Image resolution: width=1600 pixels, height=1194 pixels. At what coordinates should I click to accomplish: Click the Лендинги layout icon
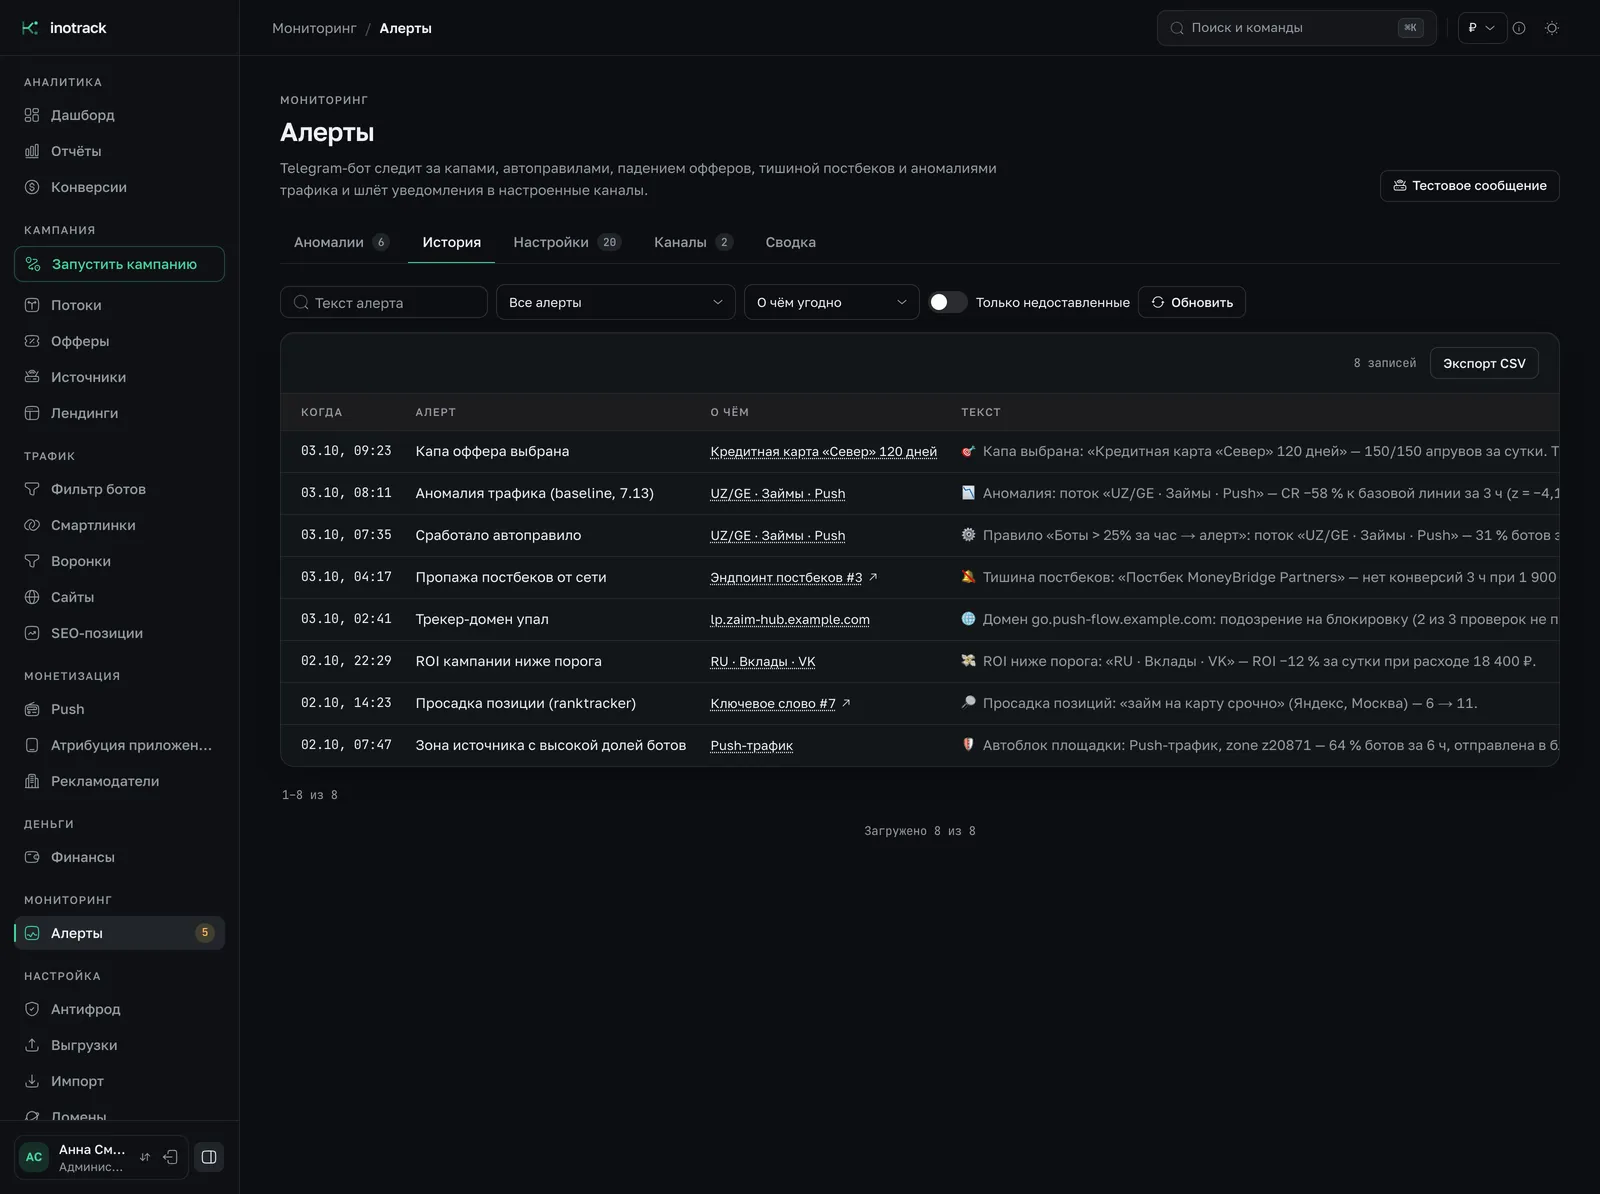pyautogui.click(x=32, y=413)
